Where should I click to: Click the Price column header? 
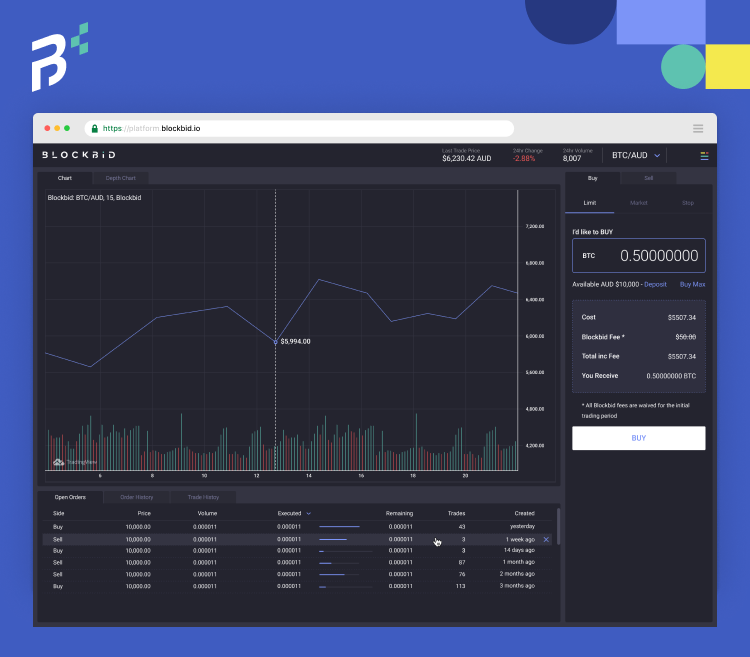tap(144, 514)
